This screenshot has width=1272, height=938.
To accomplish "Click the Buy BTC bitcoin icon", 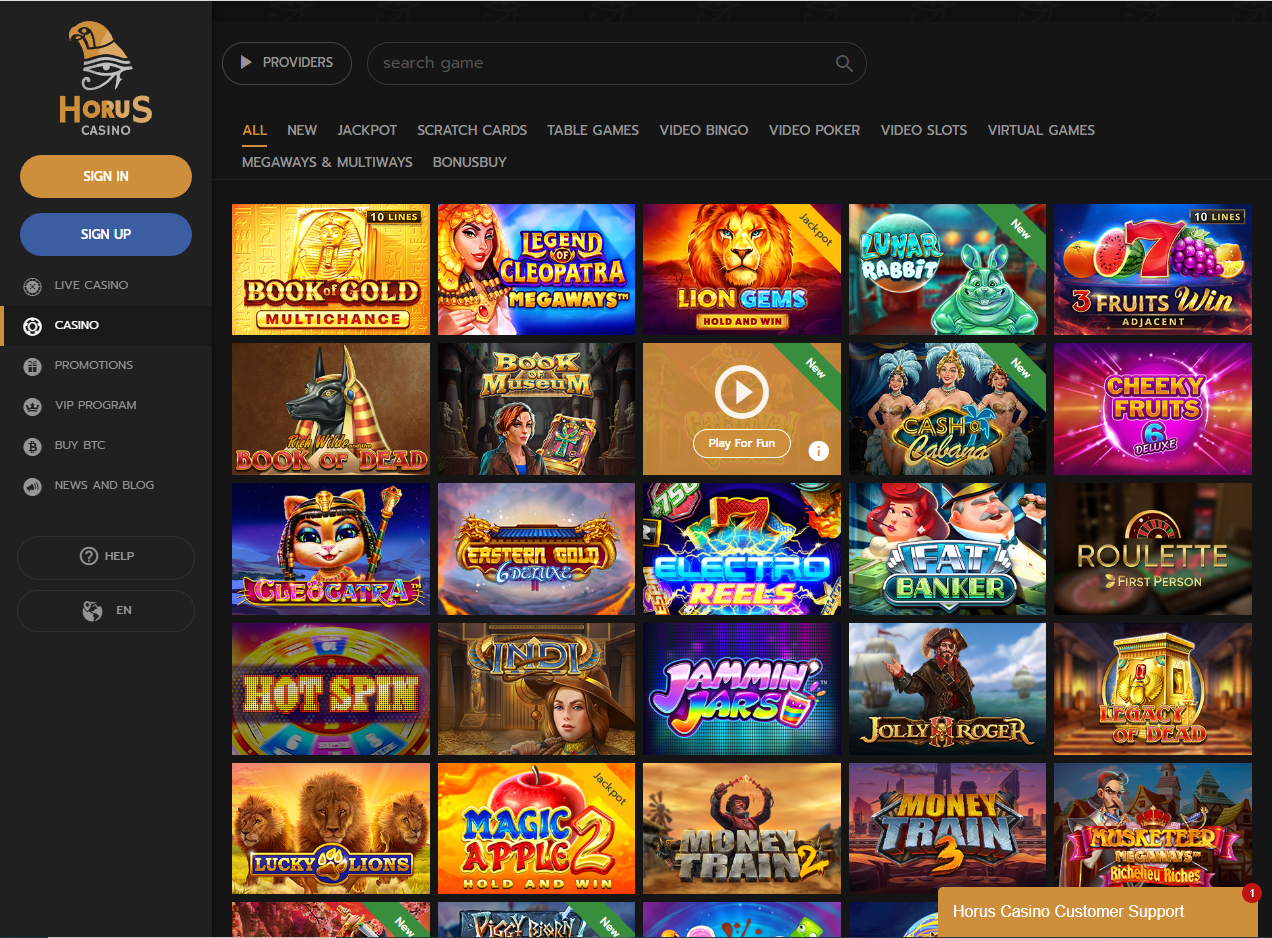I will point(33,446).
